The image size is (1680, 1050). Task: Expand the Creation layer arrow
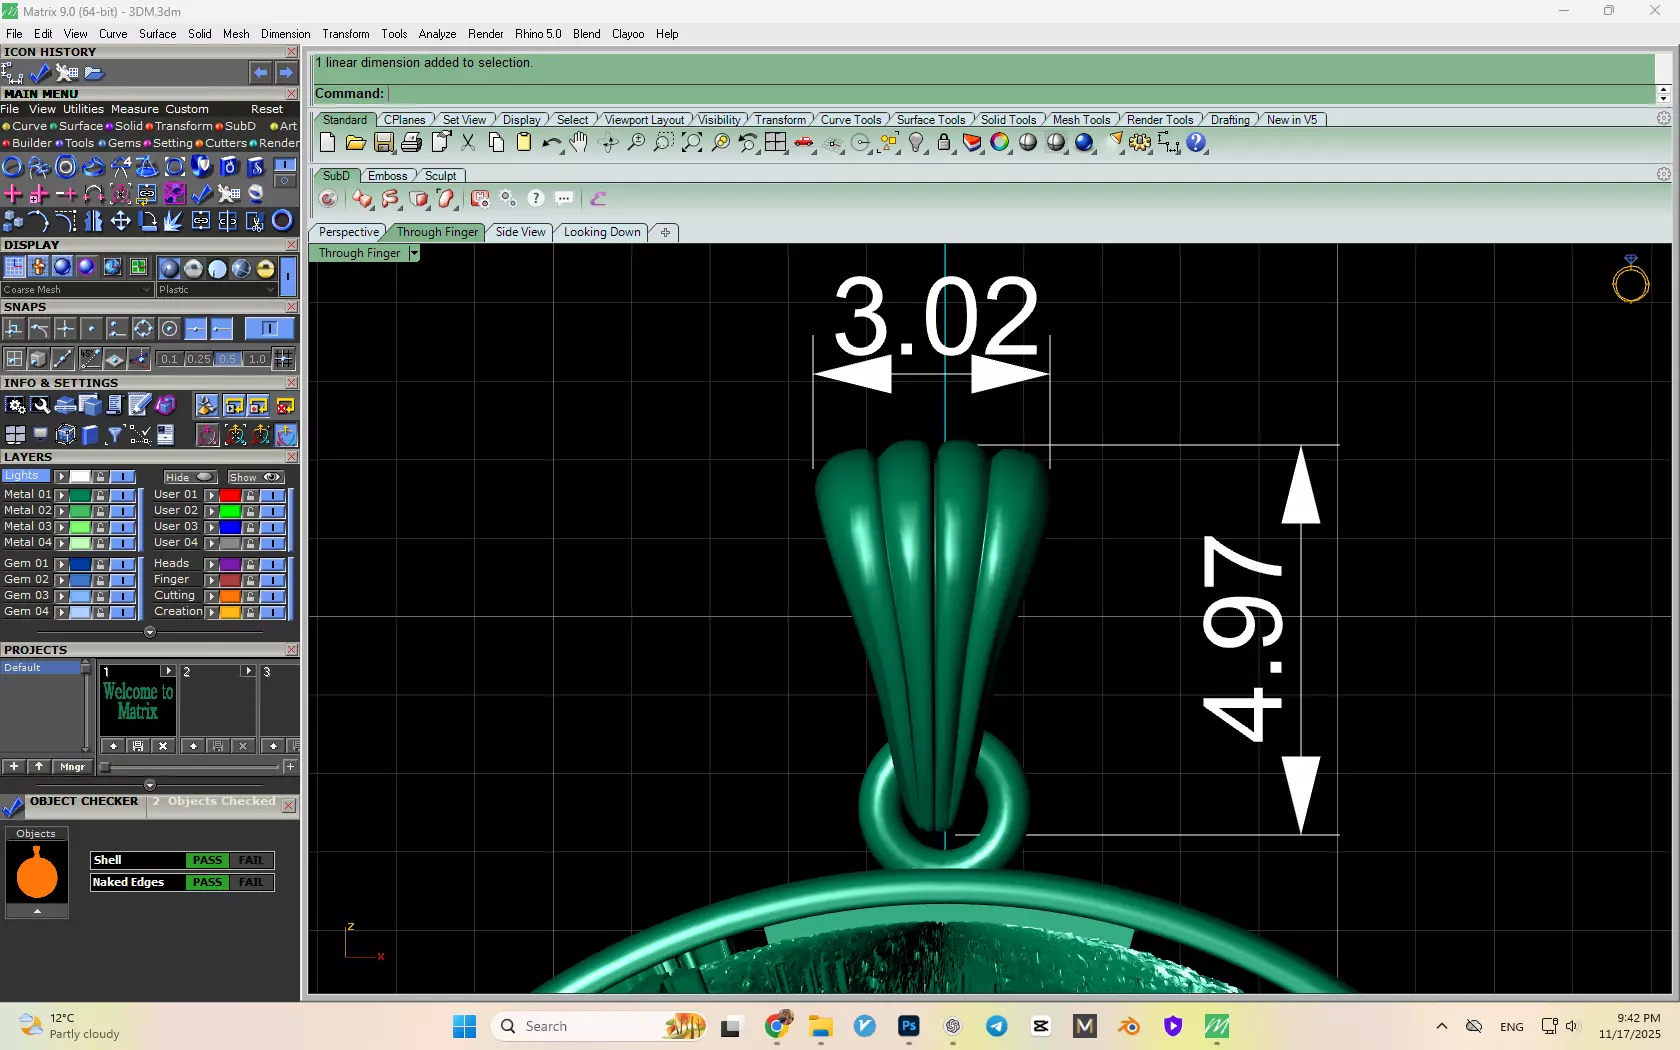pos(211,612)
